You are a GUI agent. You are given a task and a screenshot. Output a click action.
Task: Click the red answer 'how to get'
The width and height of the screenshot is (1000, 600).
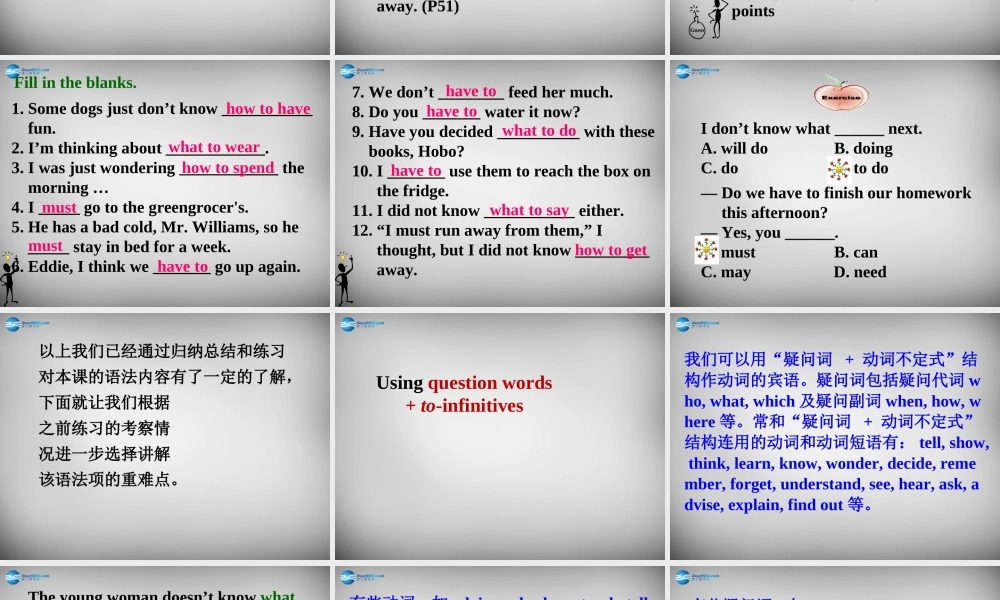pos(611,250)
